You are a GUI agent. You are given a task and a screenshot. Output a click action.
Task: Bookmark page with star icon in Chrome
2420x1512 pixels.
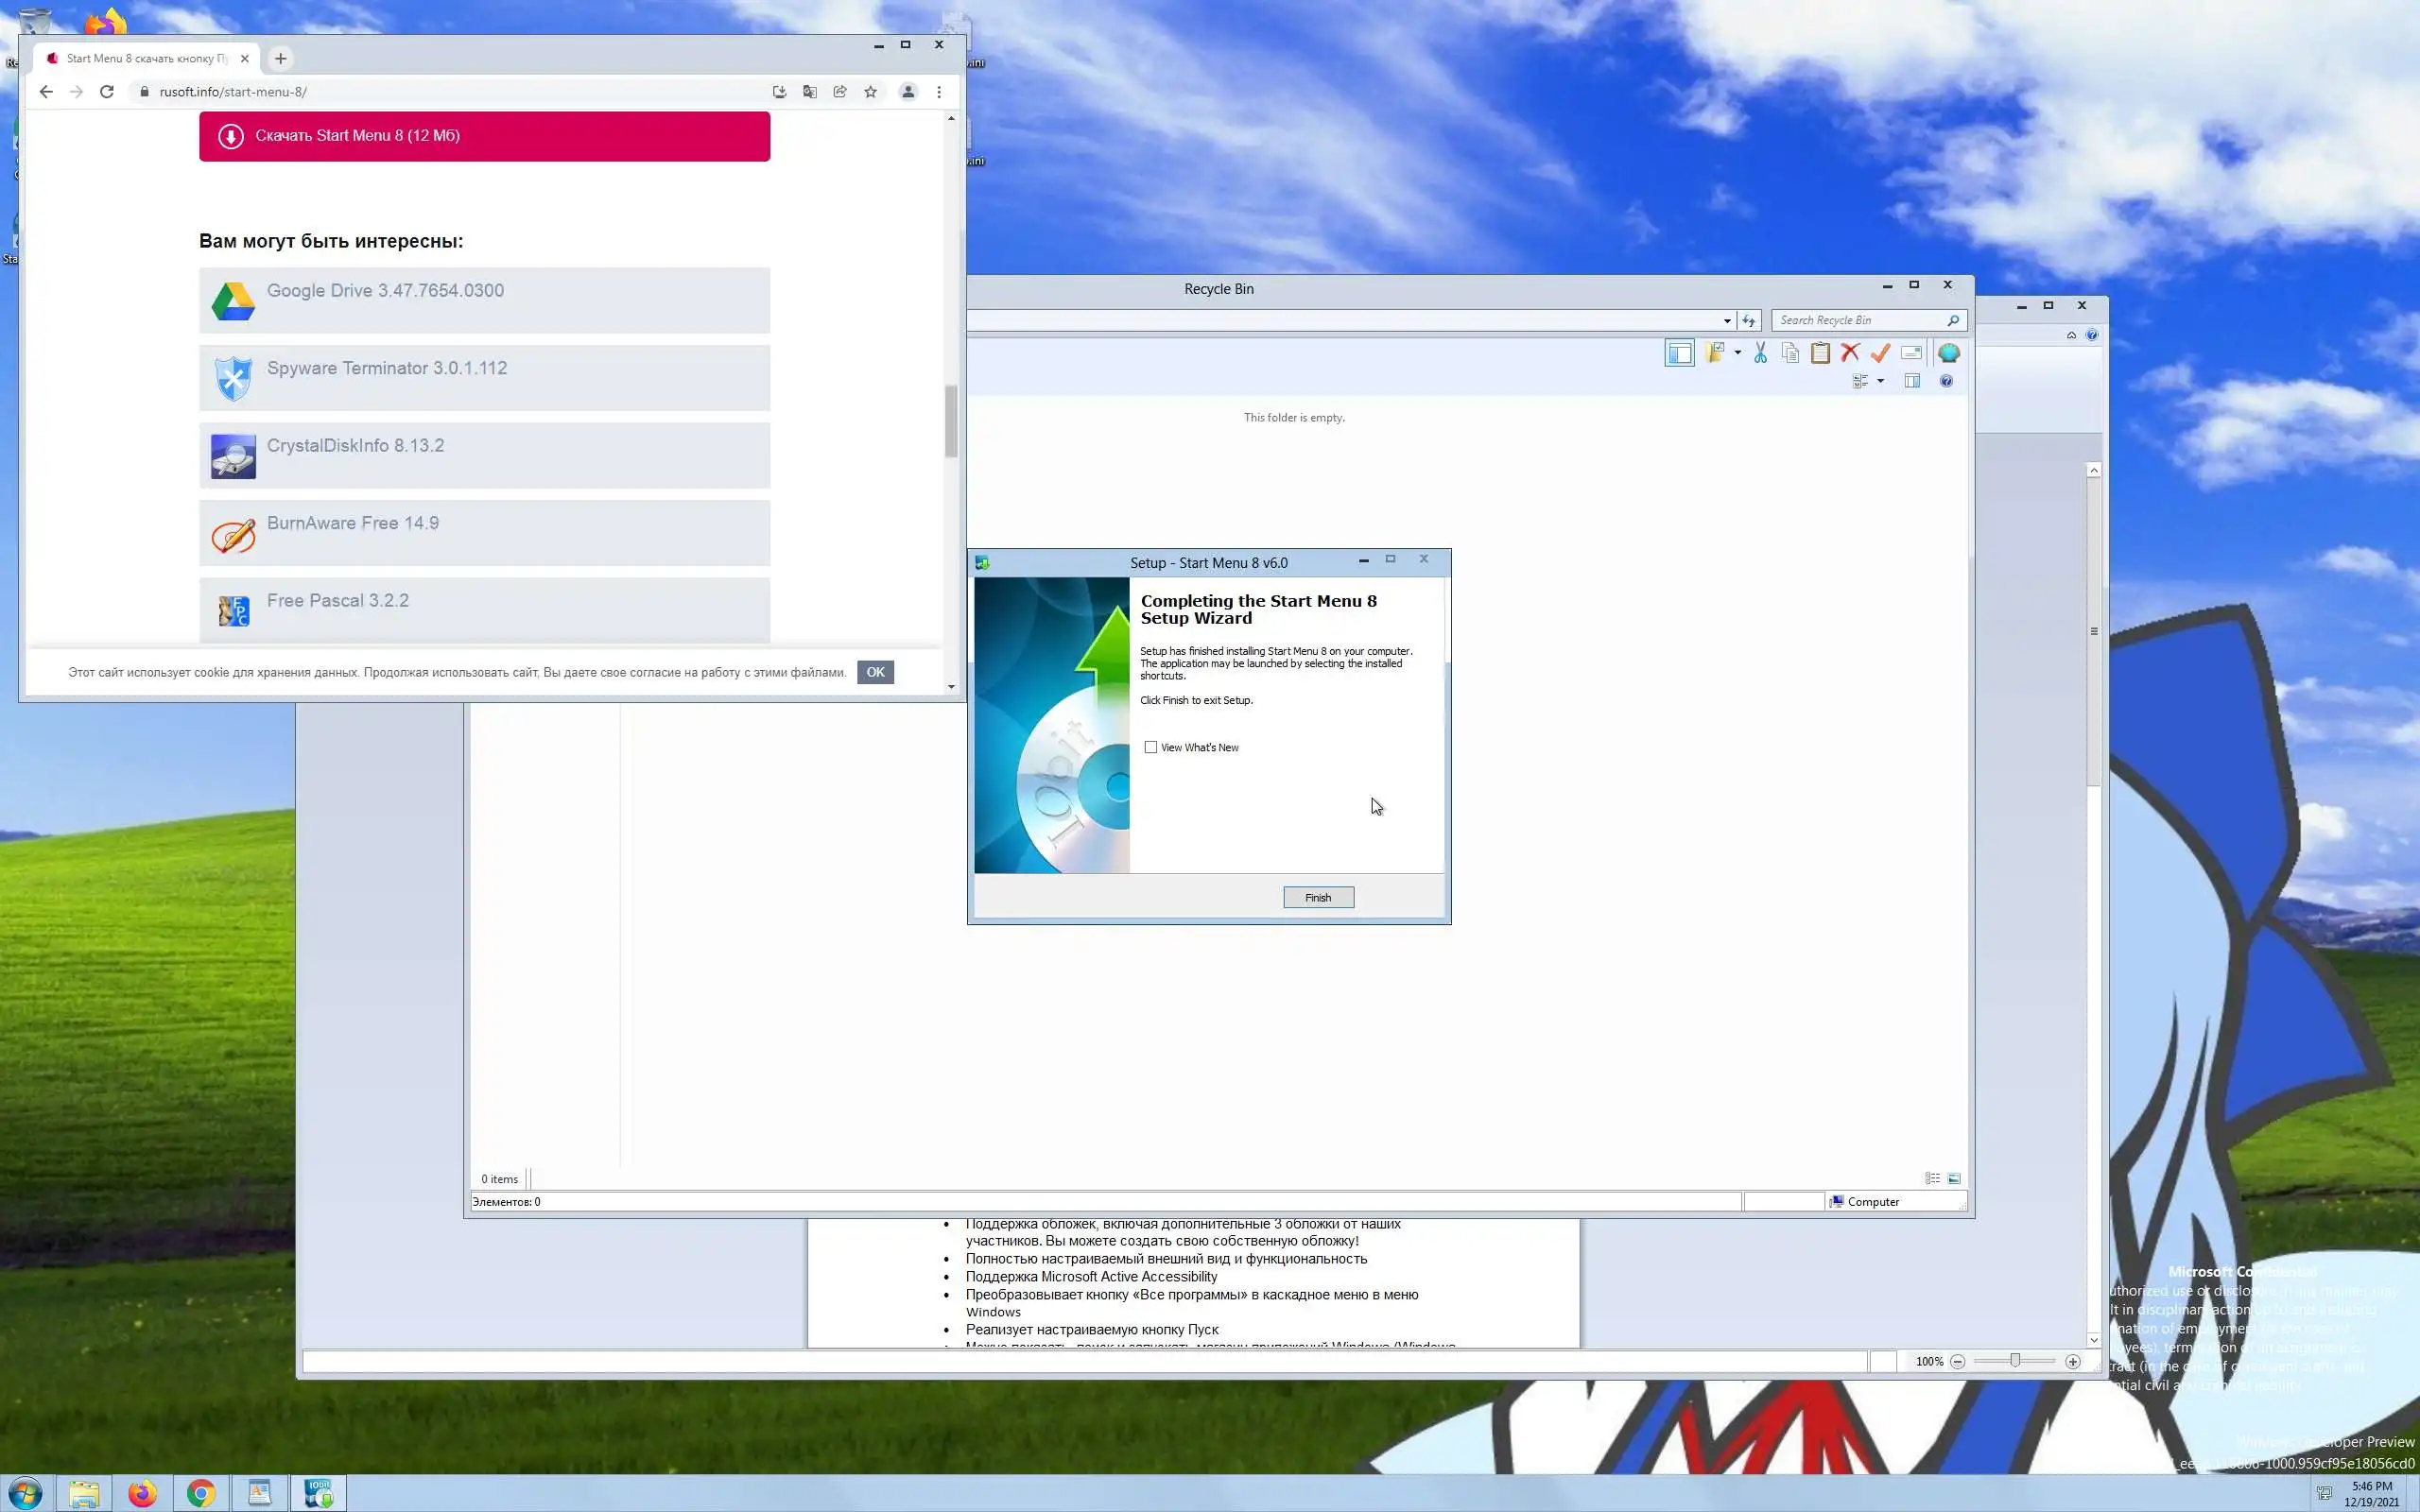tap(870, 92)
